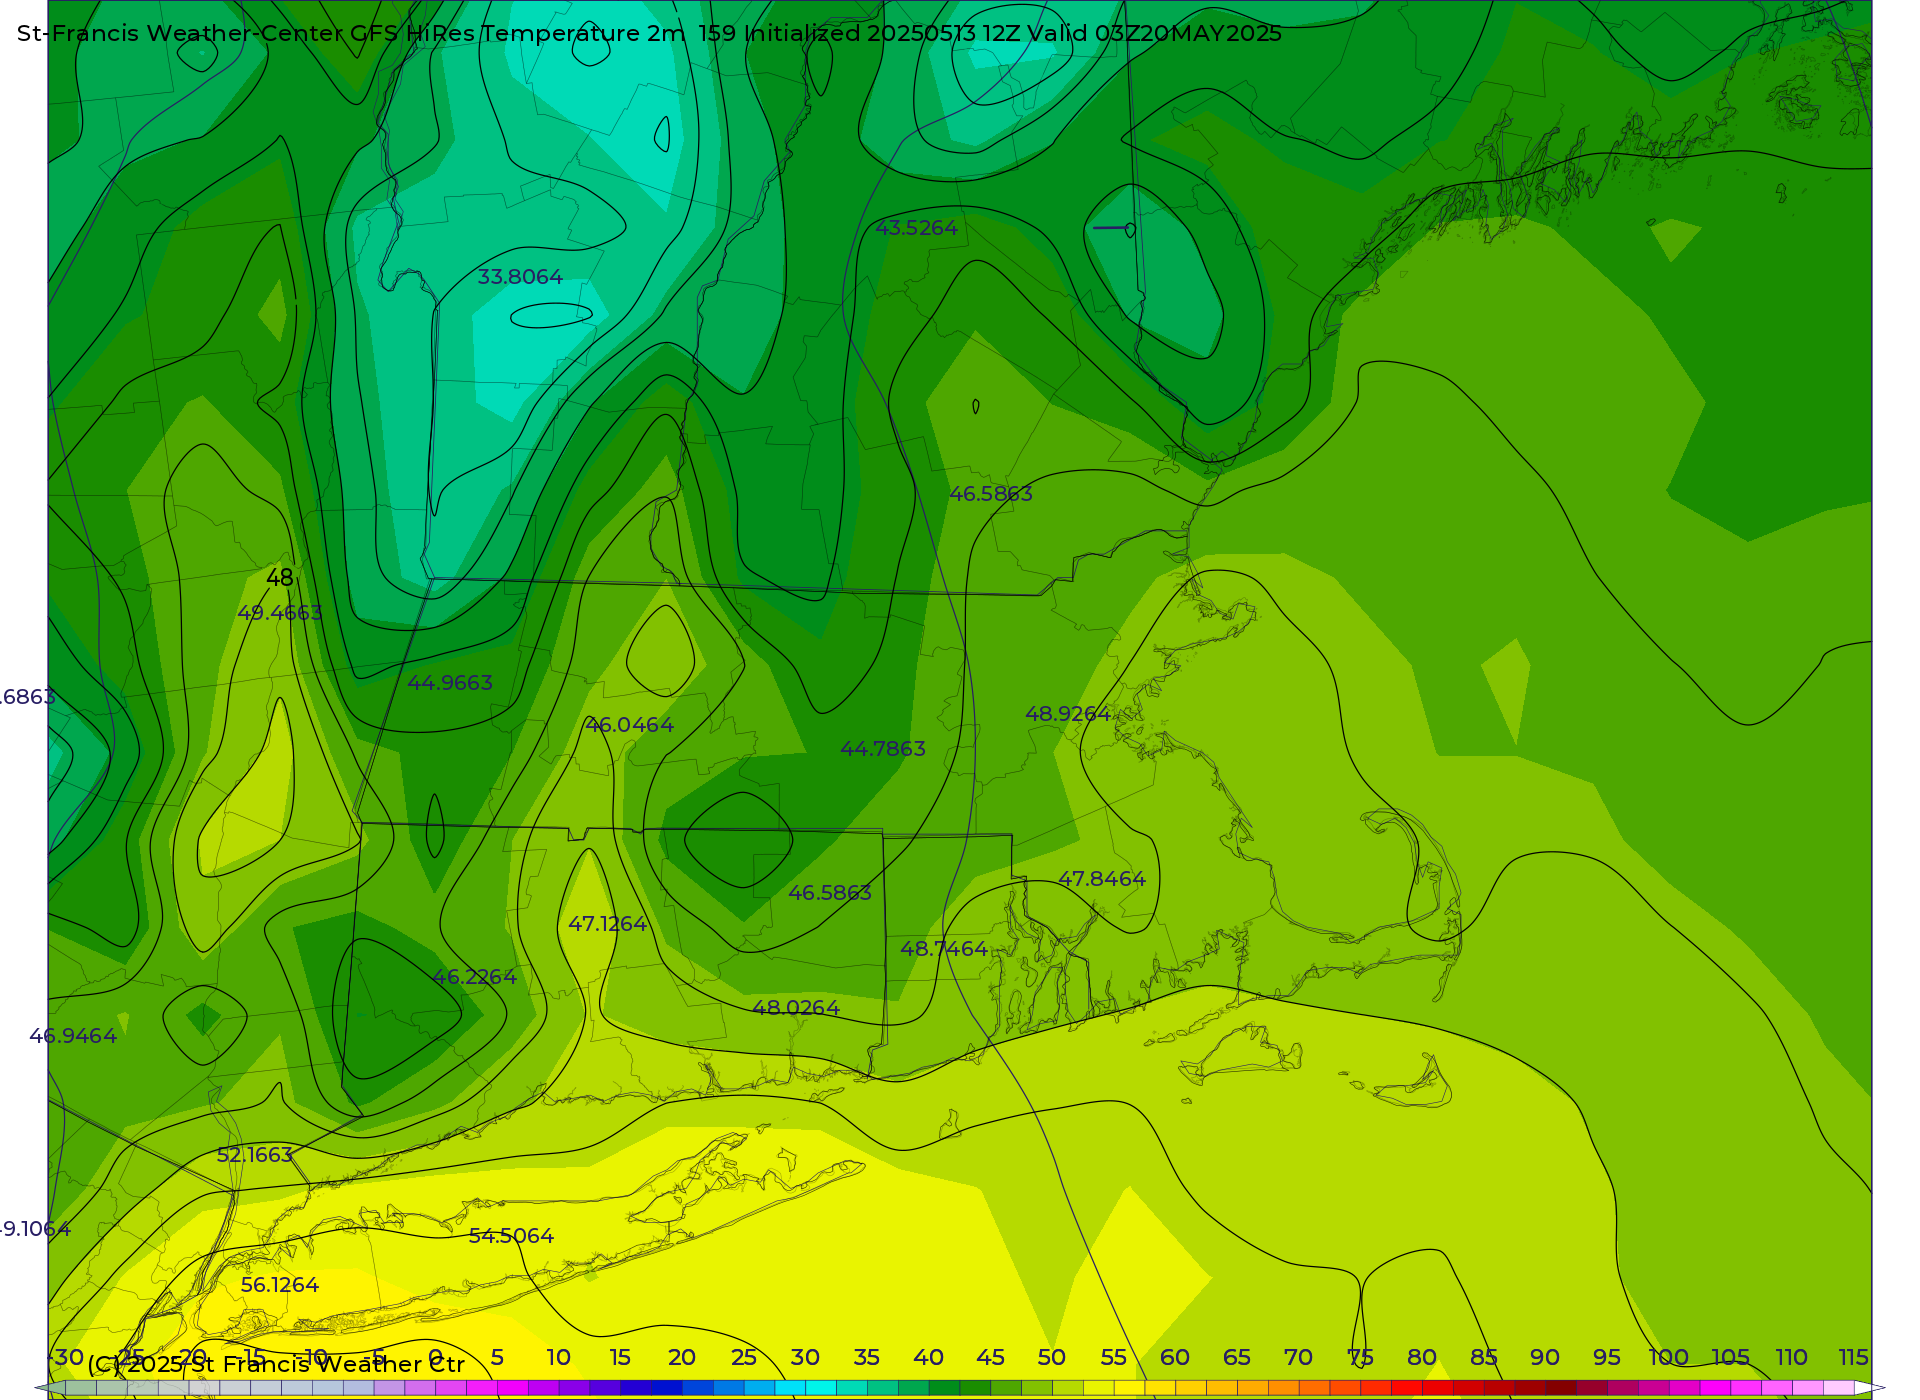Select the 44.7863 temperature value
This screenshot has height=1400, width=1920.
pyautogui.click(x=883, y=749)
